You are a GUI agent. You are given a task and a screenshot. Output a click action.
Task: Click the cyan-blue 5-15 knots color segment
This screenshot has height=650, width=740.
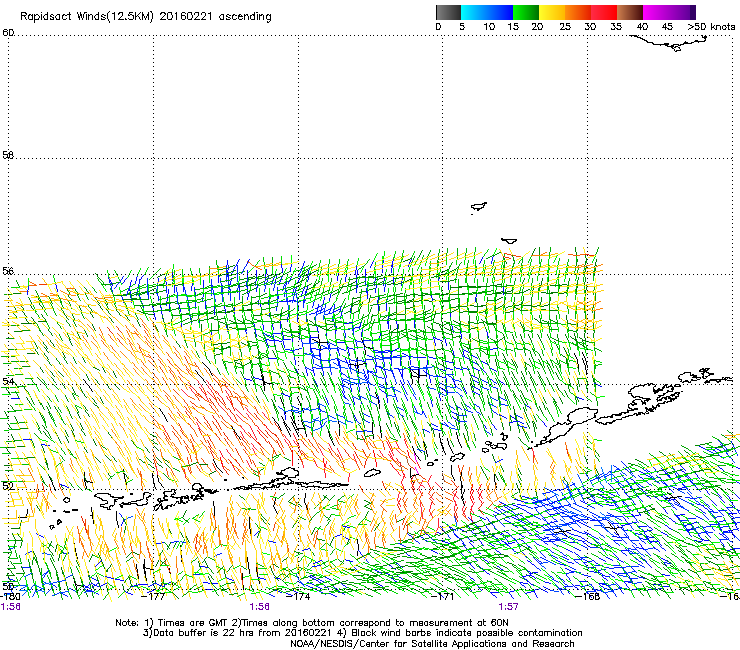(x=487, y=12)
